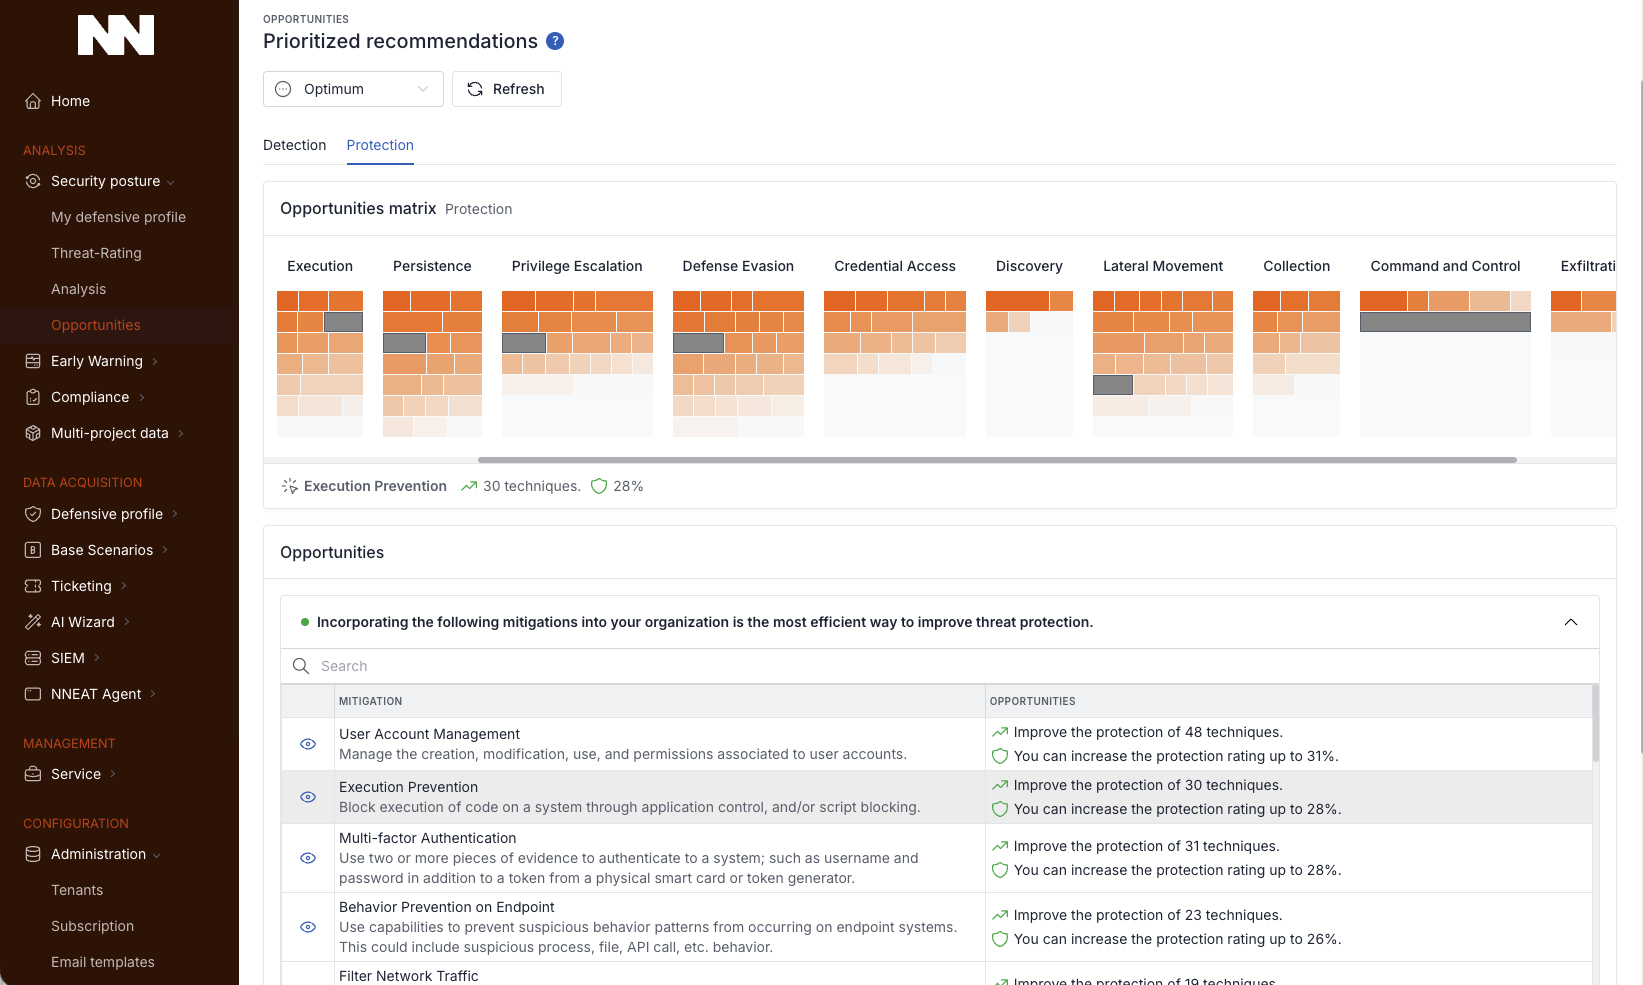Open My defensive profile page
The height and width of the screenshot is (985, 1643).
coord(118,217)
